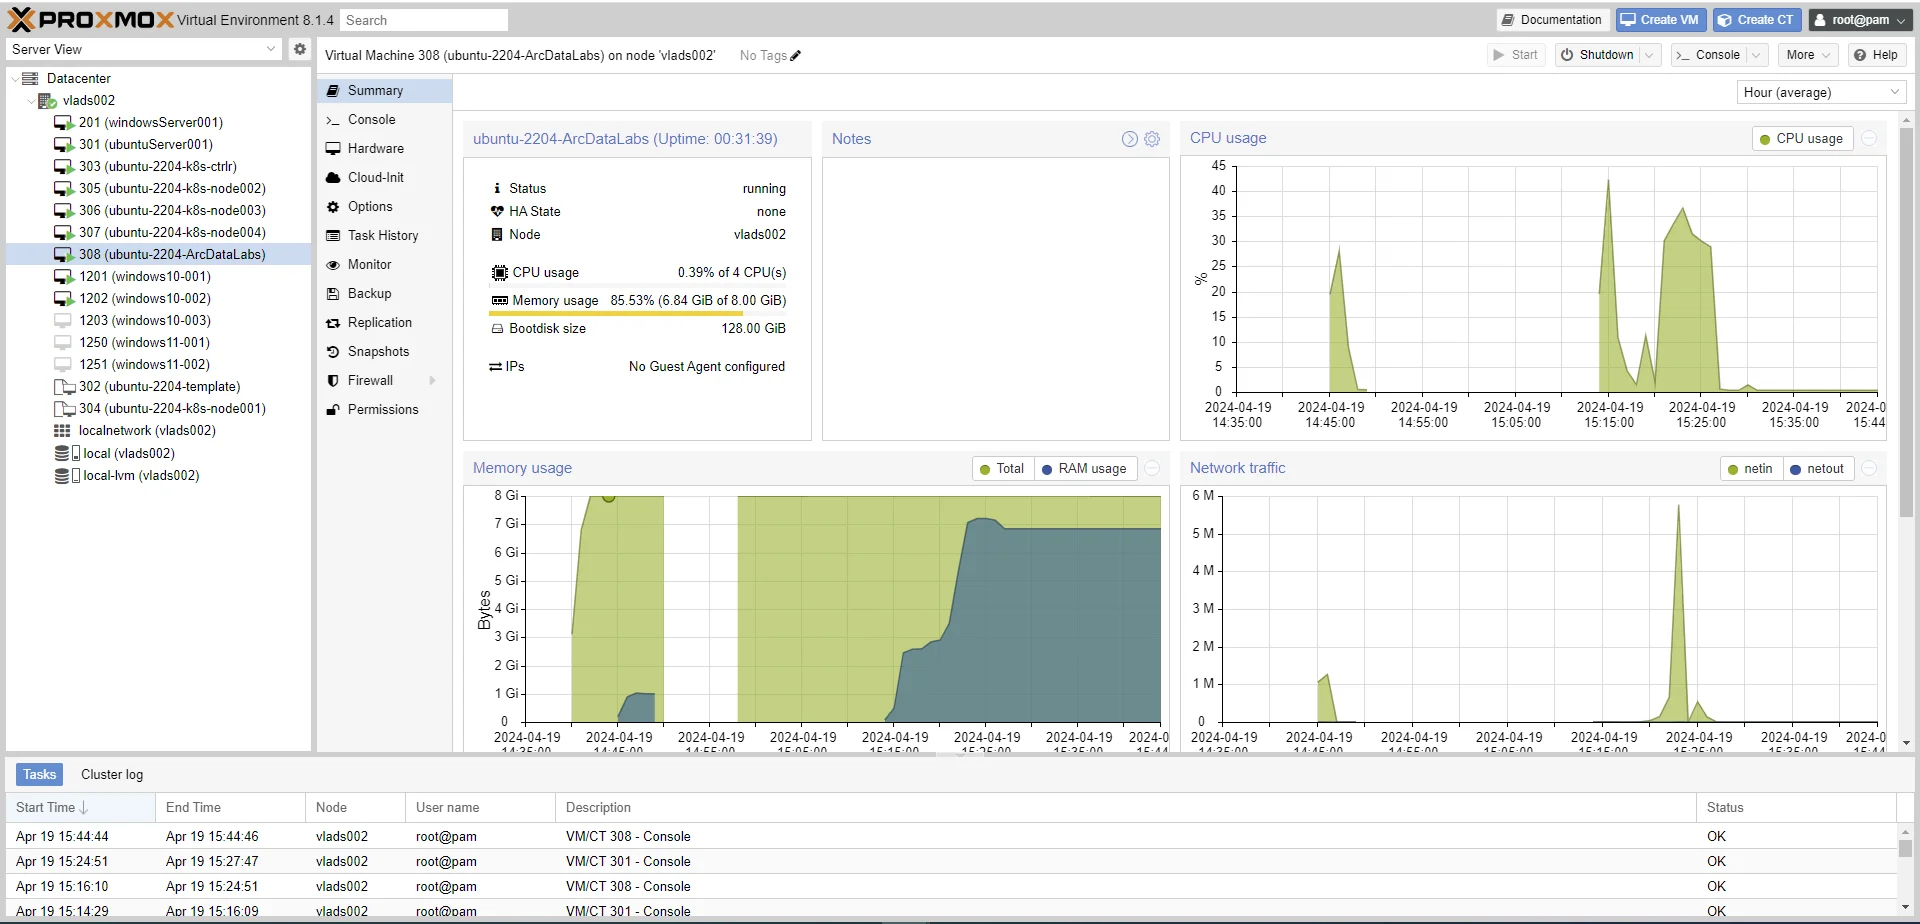Open Permissions via unlock icon
Image resolution: width=1920 pixels, height=924 pixels.
pos(333,410)
